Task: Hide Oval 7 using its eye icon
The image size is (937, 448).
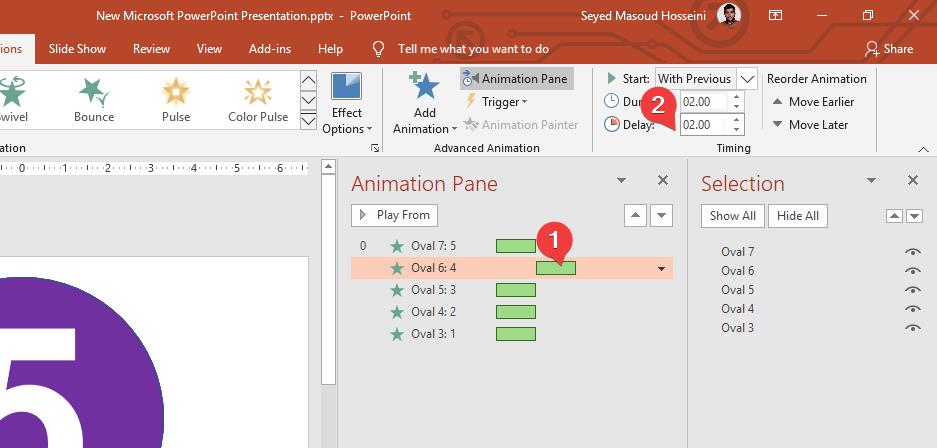Action: (x=912, y=252)
